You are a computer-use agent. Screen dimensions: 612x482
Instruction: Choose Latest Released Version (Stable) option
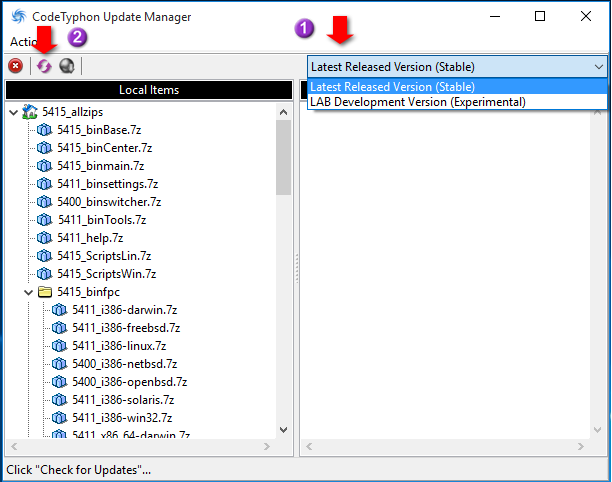point(457,87)
